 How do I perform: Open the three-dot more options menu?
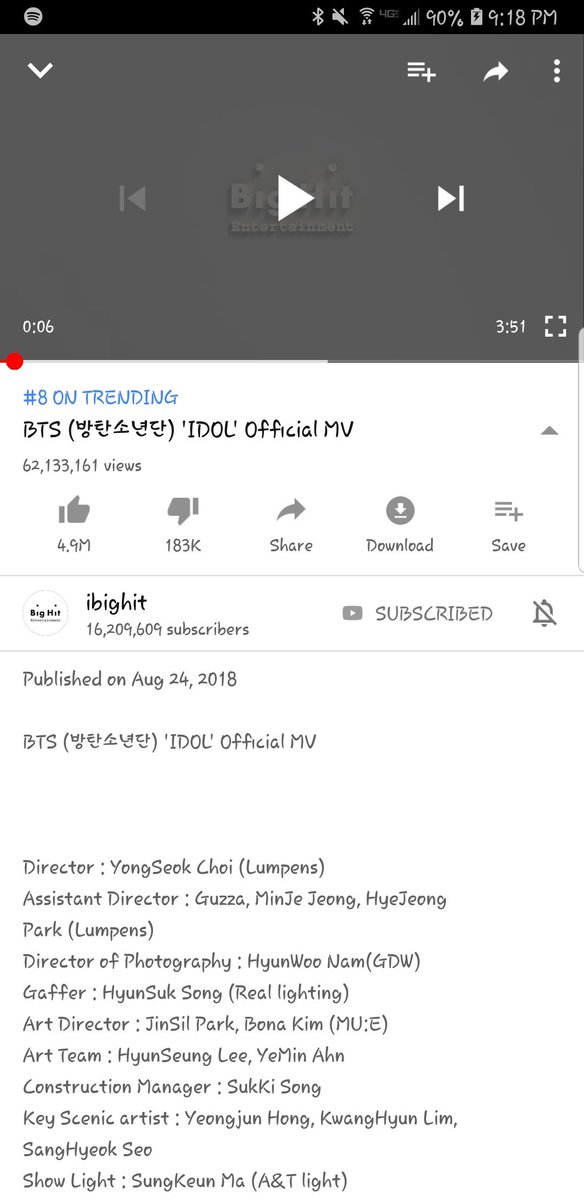pos(557,72)
